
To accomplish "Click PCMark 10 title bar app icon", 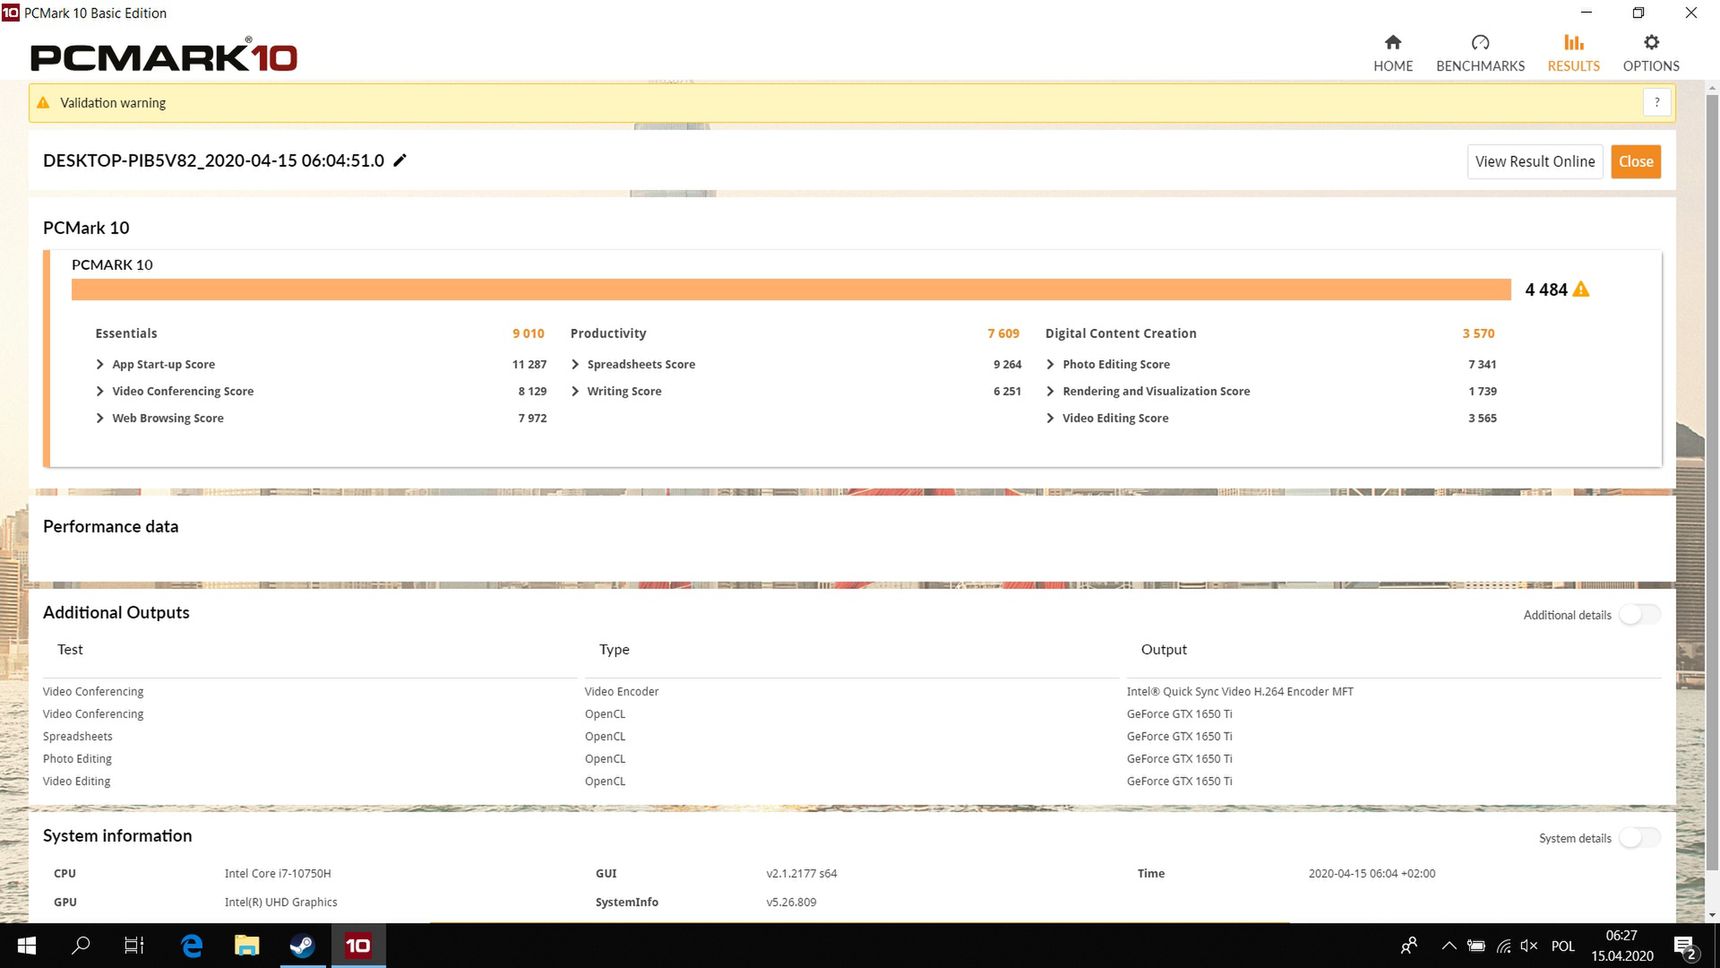I will (11, 13).
